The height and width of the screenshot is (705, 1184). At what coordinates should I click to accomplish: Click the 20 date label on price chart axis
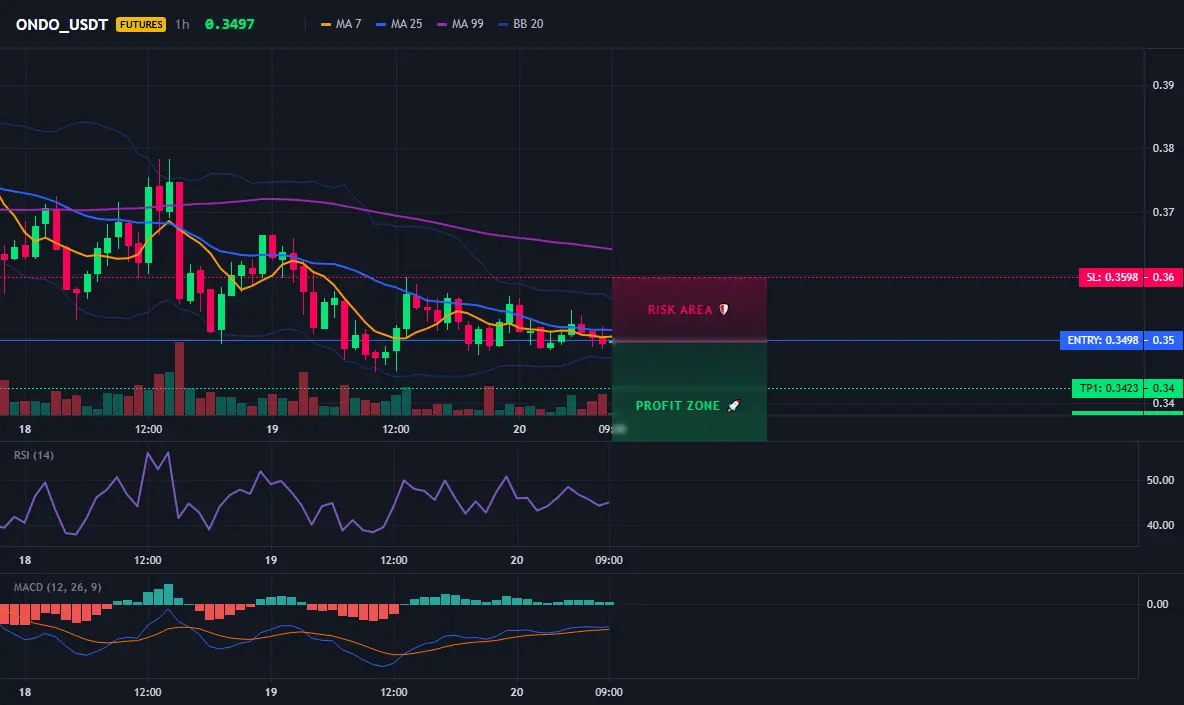click(520, 429)
